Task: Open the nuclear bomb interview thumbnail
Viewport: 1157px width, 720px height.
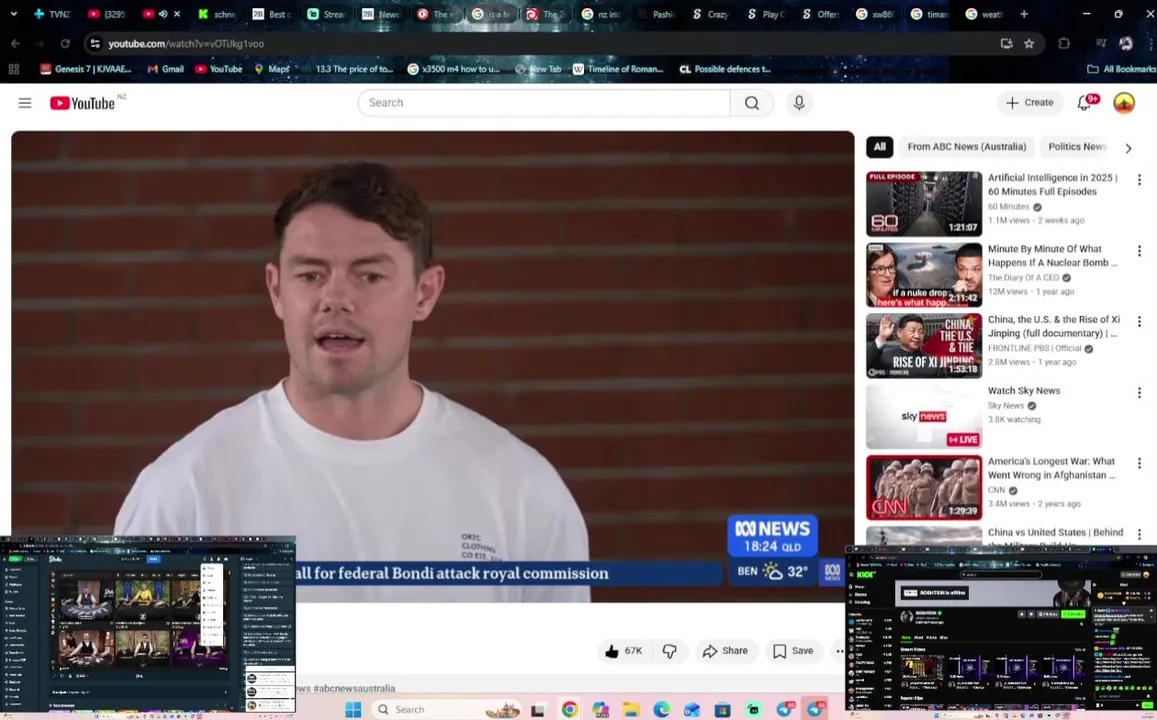Action: click(x=924, y=274)
